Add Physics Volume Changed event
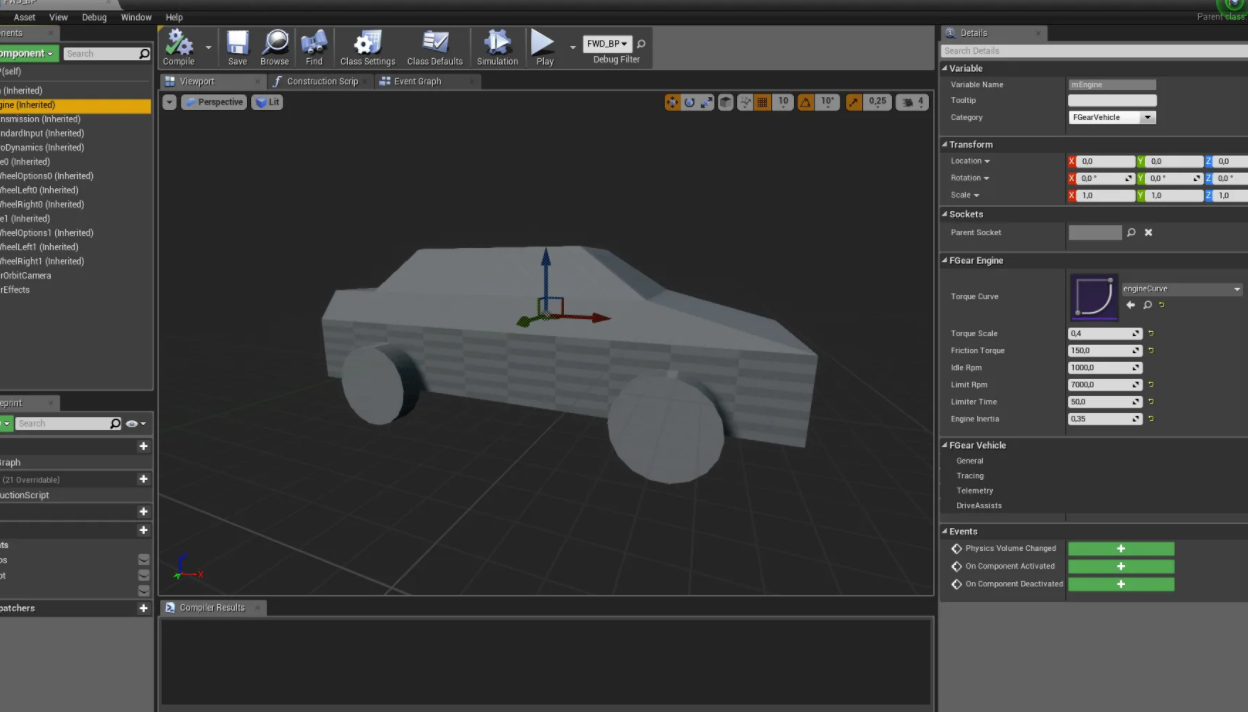This screenshot has height=712, width=1248. [x=1121, y=549]
